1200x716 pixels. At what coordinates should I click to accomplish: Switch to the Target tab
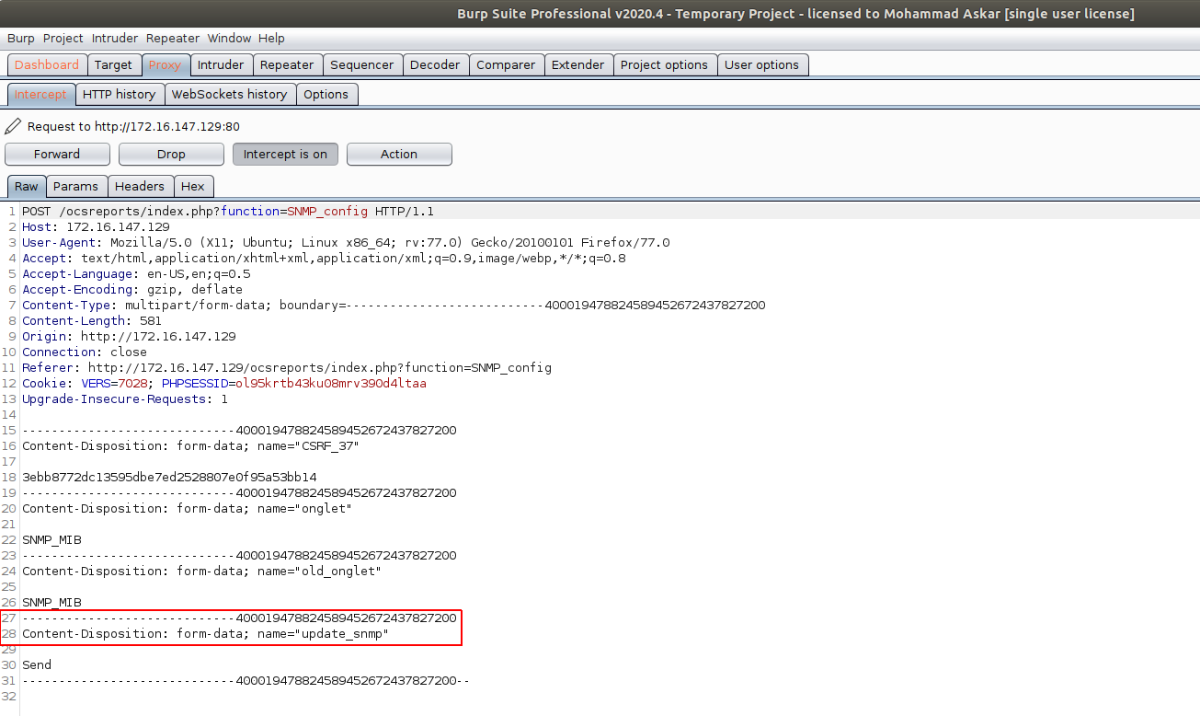113,65
